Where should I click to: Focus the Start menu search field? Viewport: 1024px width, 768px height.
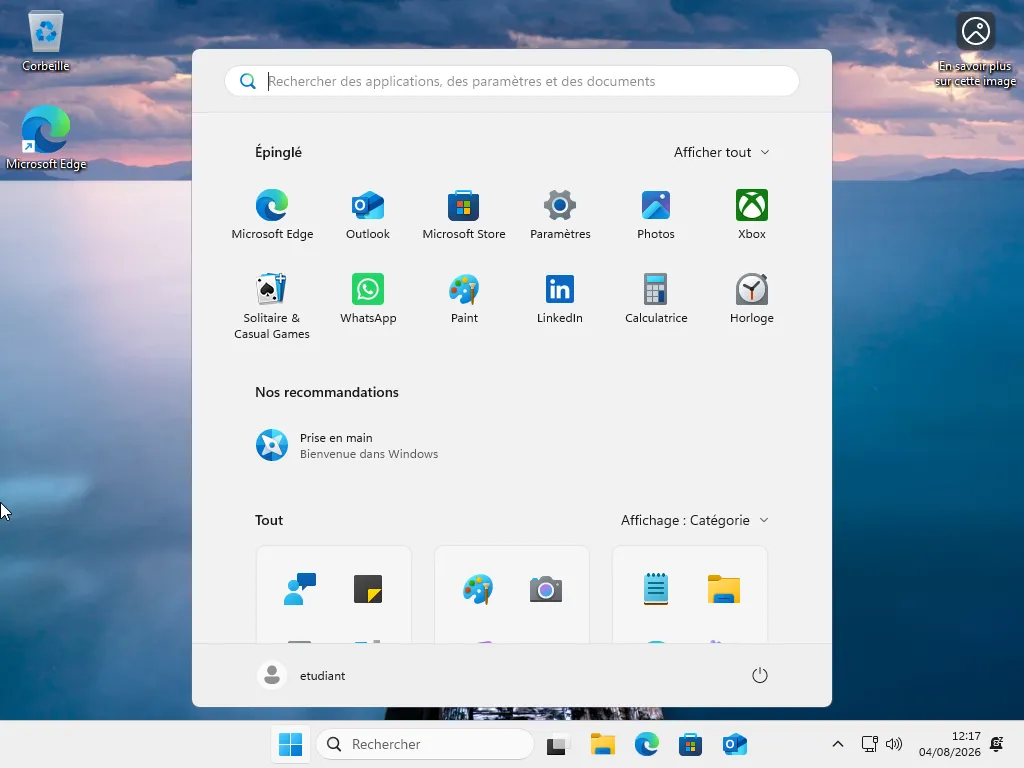512,81
